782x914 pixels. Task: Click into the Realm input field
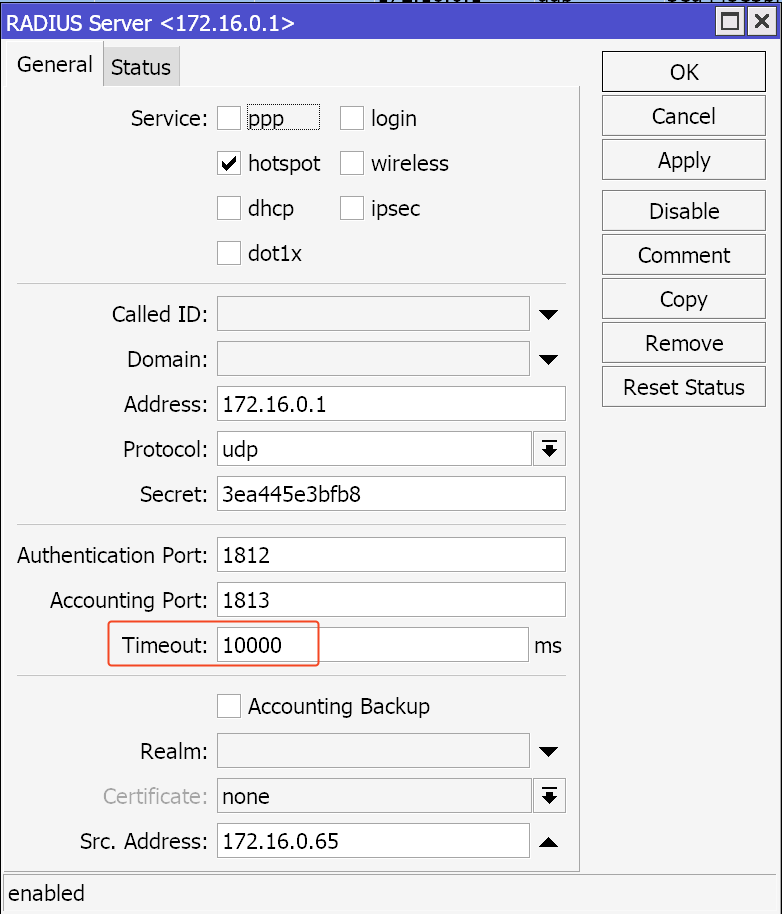click(373, 751)
